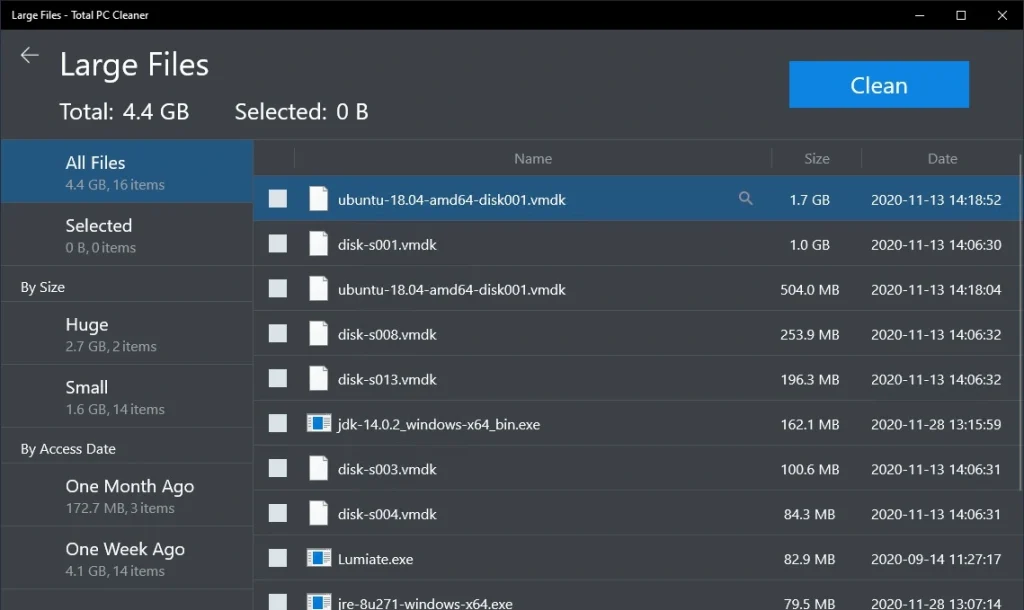This screenshot has width=1024, height=610.
Task: Open the Selected category
Action: click(127, 234)
